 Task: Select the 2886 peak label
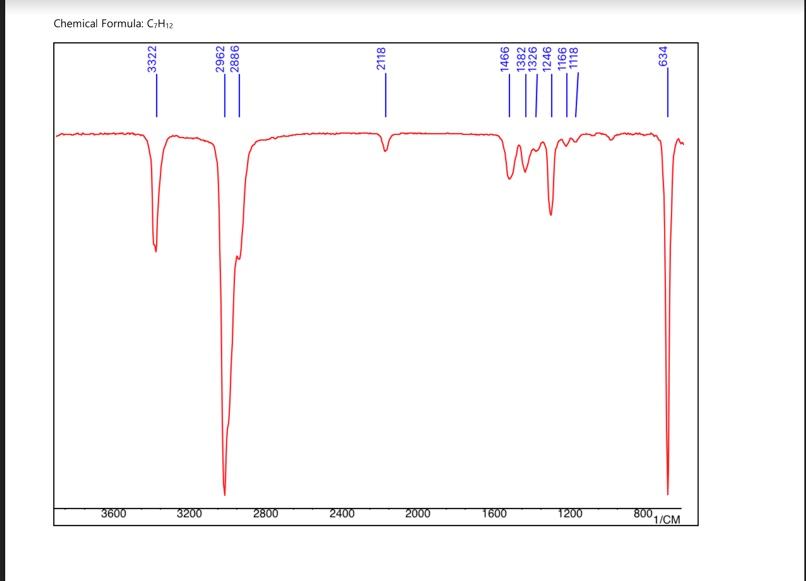coord(234,59)
